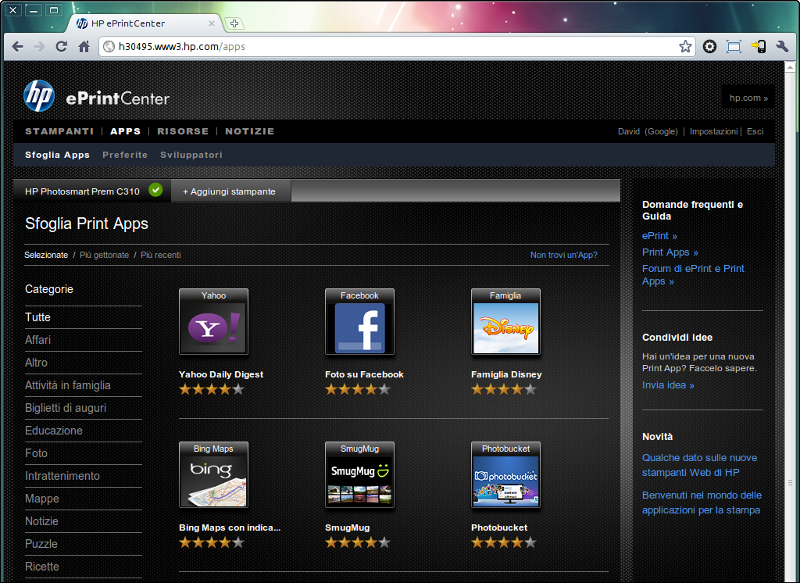Sort apps by Più recenti
800x583 pixels.
tap(161, 255)
